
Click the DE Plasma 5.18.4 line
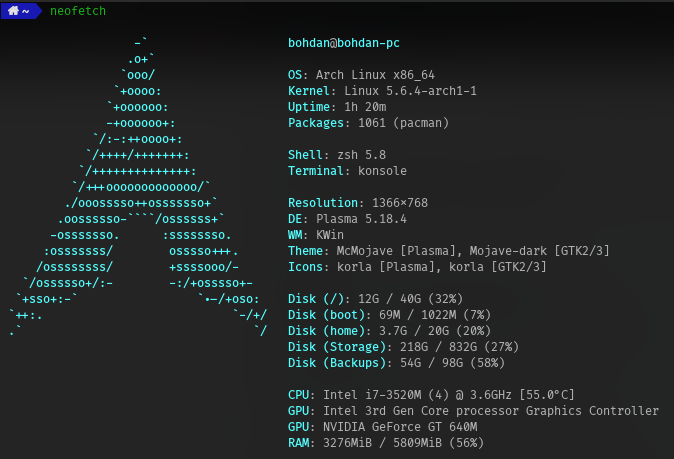tap(347, 219)
